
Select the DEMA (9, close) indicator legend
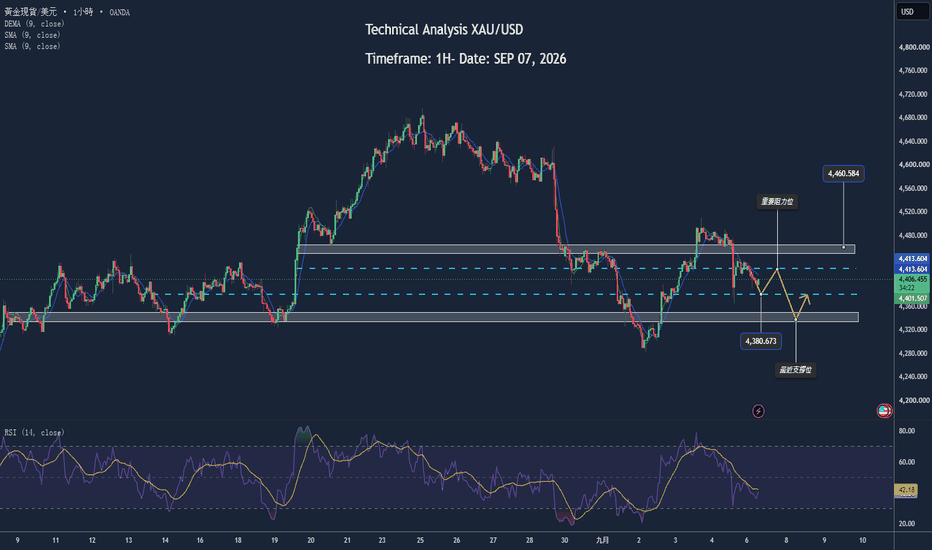point(34,24)
